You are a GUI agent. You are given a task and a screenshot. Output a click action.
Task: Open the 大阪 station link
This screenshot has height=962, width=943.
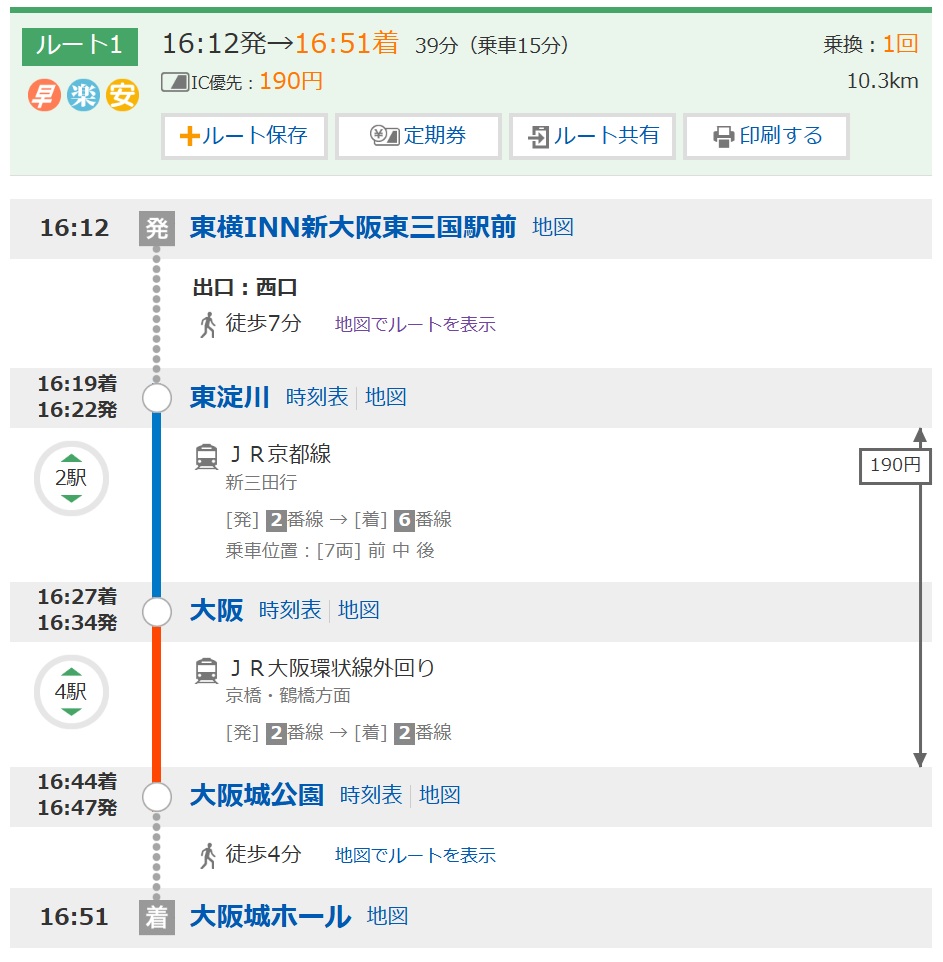tap(217, 610)
